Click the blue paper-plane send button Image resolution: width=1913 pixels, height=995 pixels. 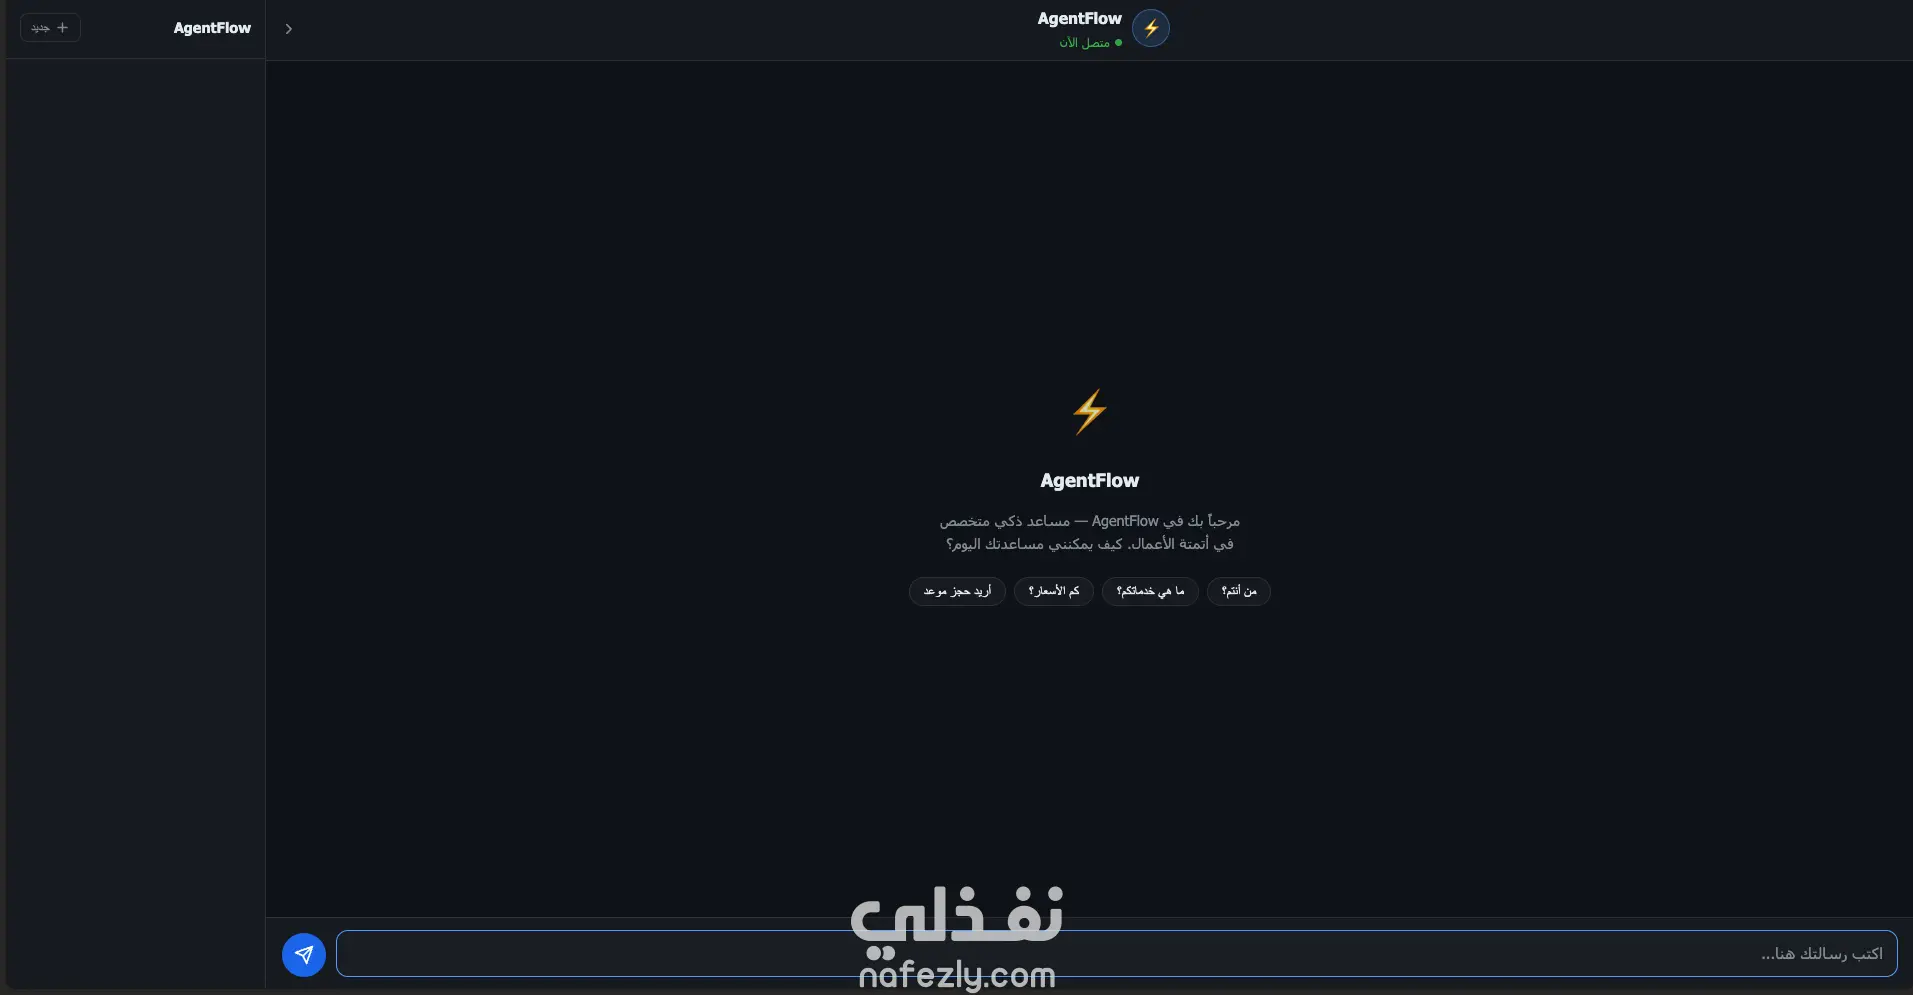(x=304, y=954)
